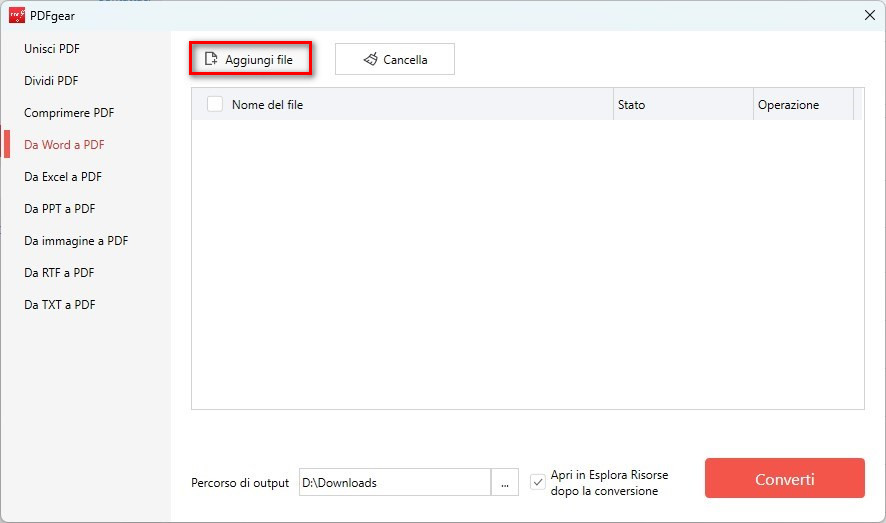Click the Cancella button
This screenshot has width=886, height=523.
[394, 59]
